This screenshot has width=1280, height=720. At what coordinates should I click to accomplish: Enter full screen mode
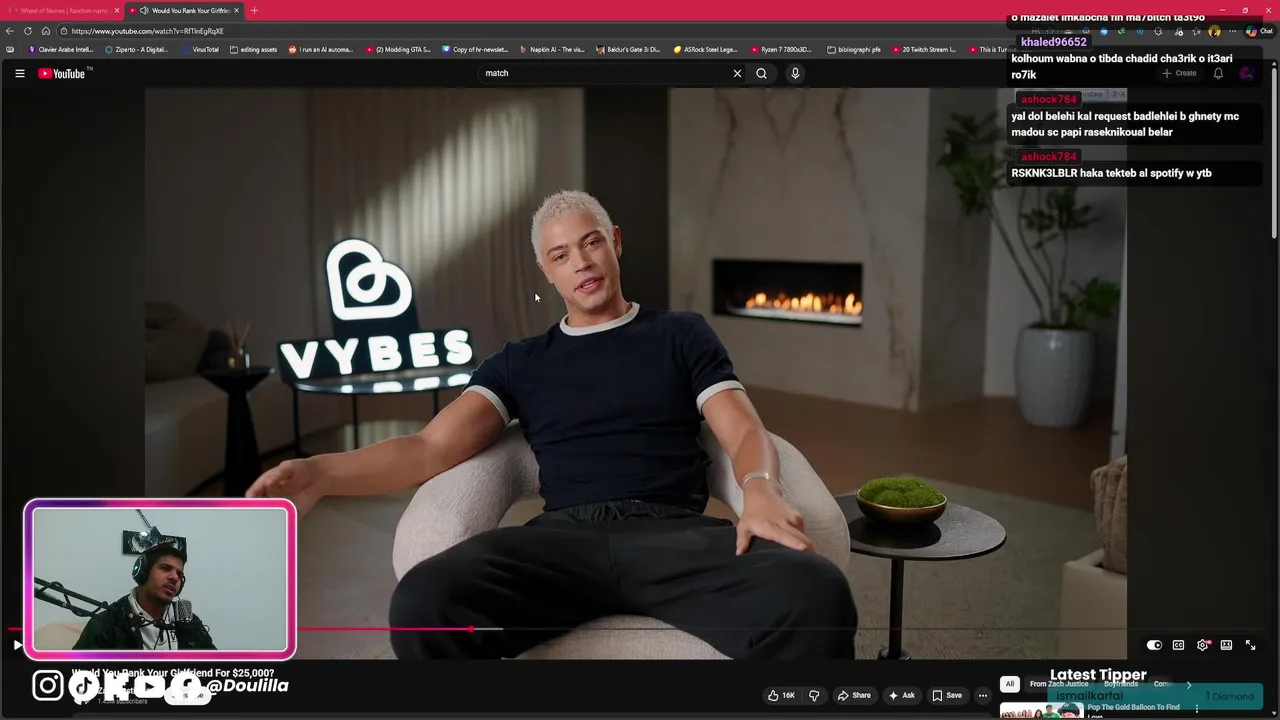pos(1250,645)
